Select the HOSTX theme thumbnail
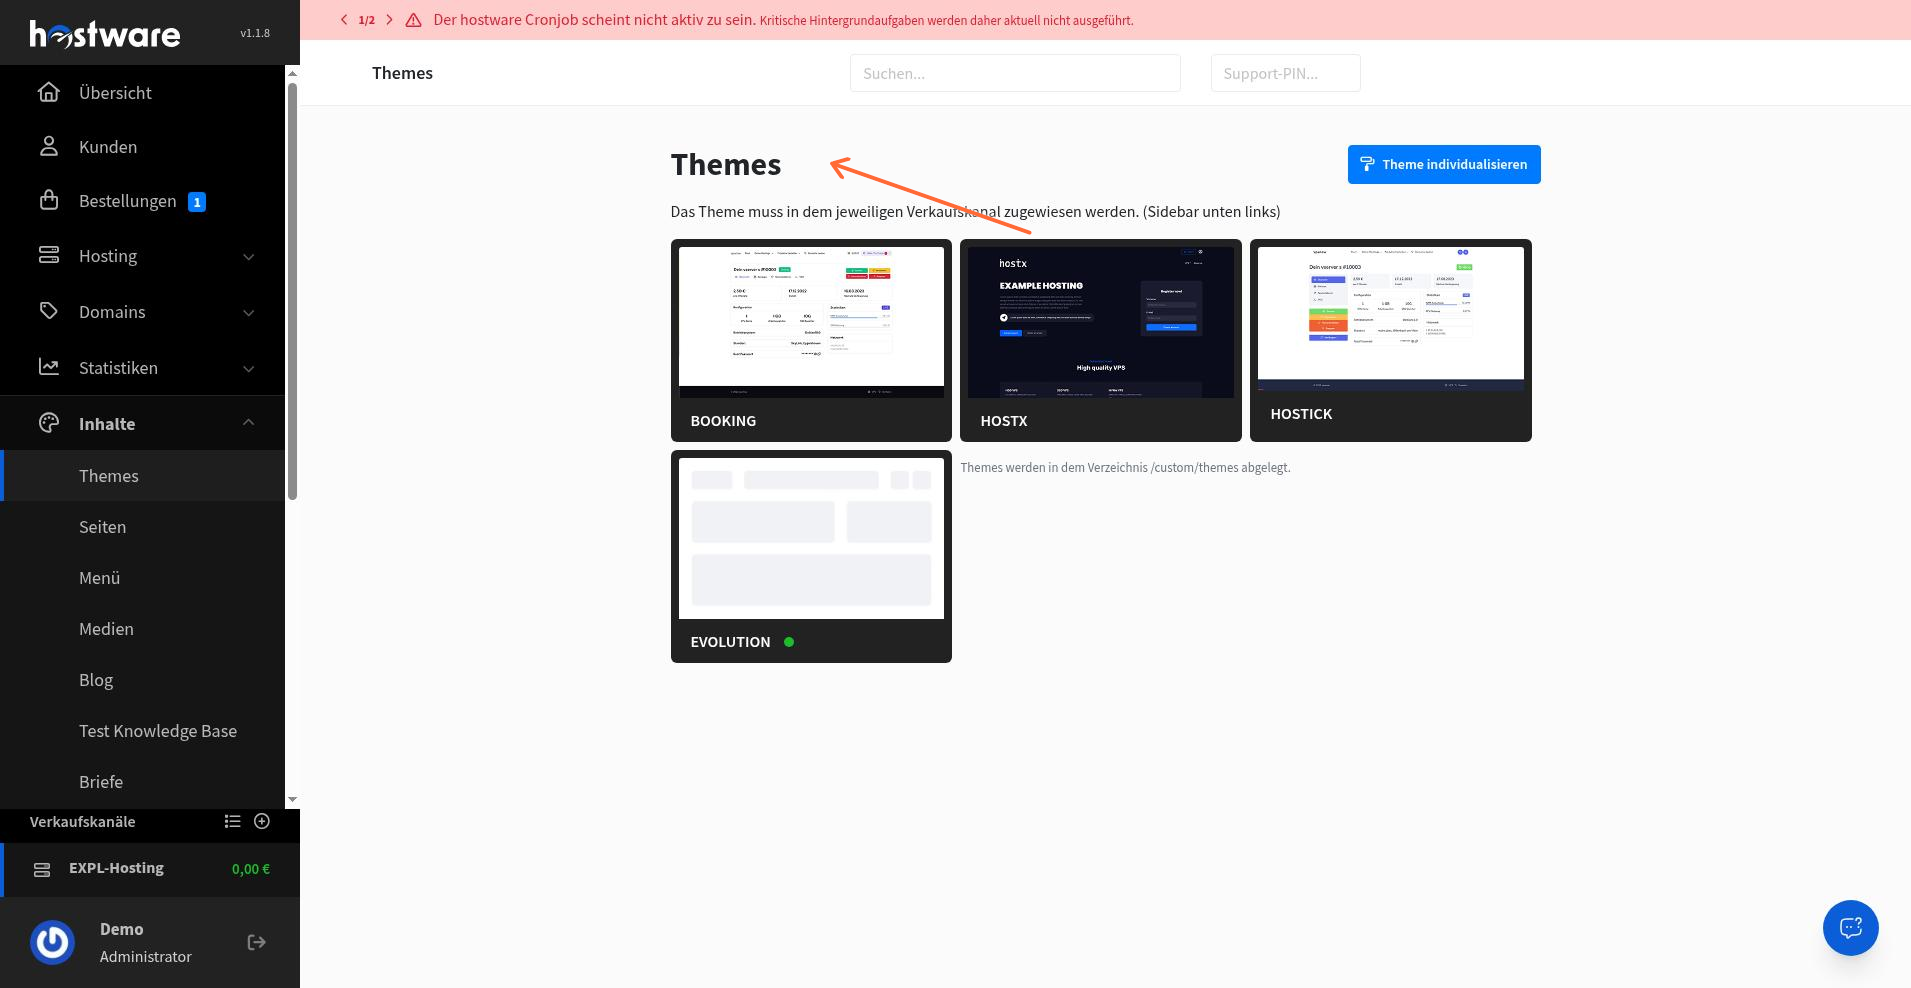This screenshot has width=1911, height=988. pos(1101,322)
